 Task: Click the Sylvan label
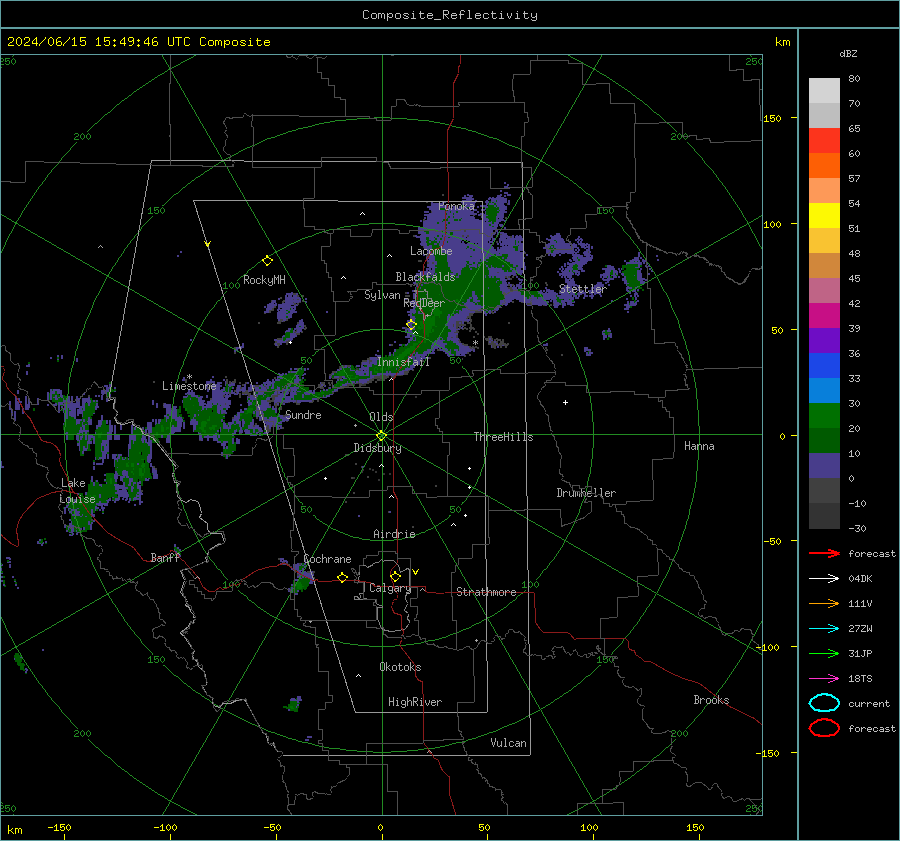[382, 295]
